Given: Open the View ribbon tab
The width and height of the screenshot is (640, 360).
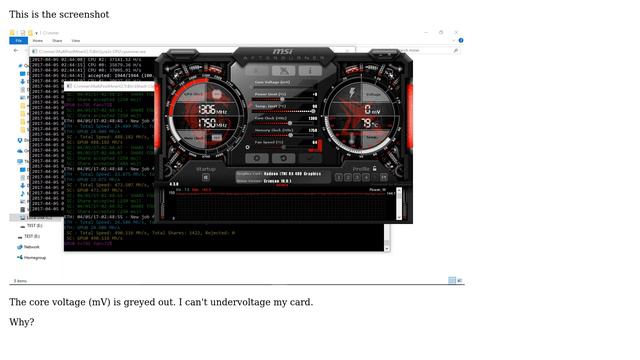Looking at the screenshot, I should (x=76, y=41).
